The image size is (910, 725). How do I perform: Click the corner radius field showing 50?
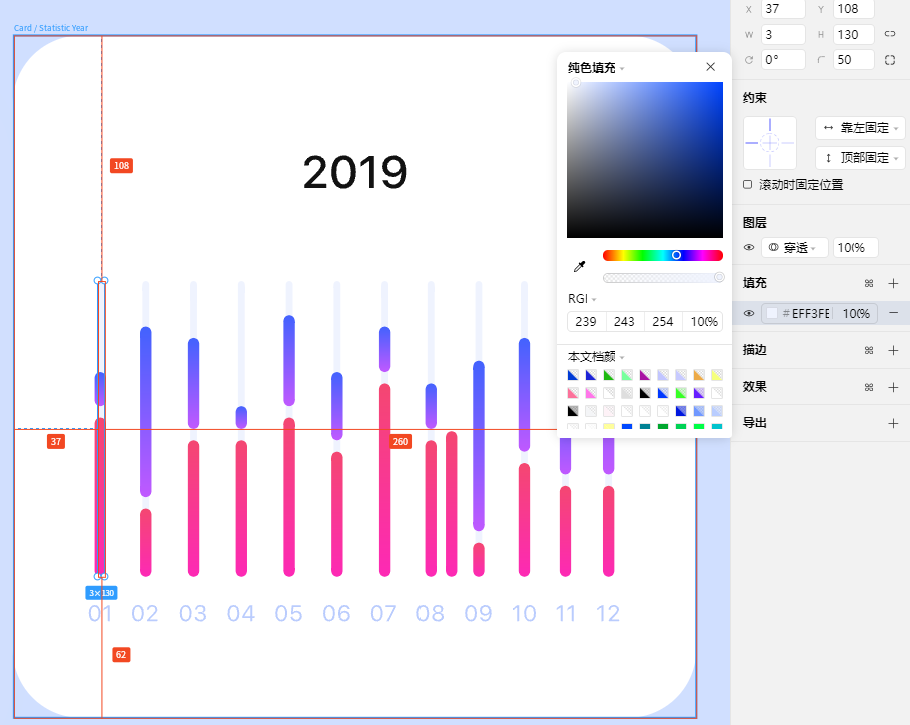[854, 60]
